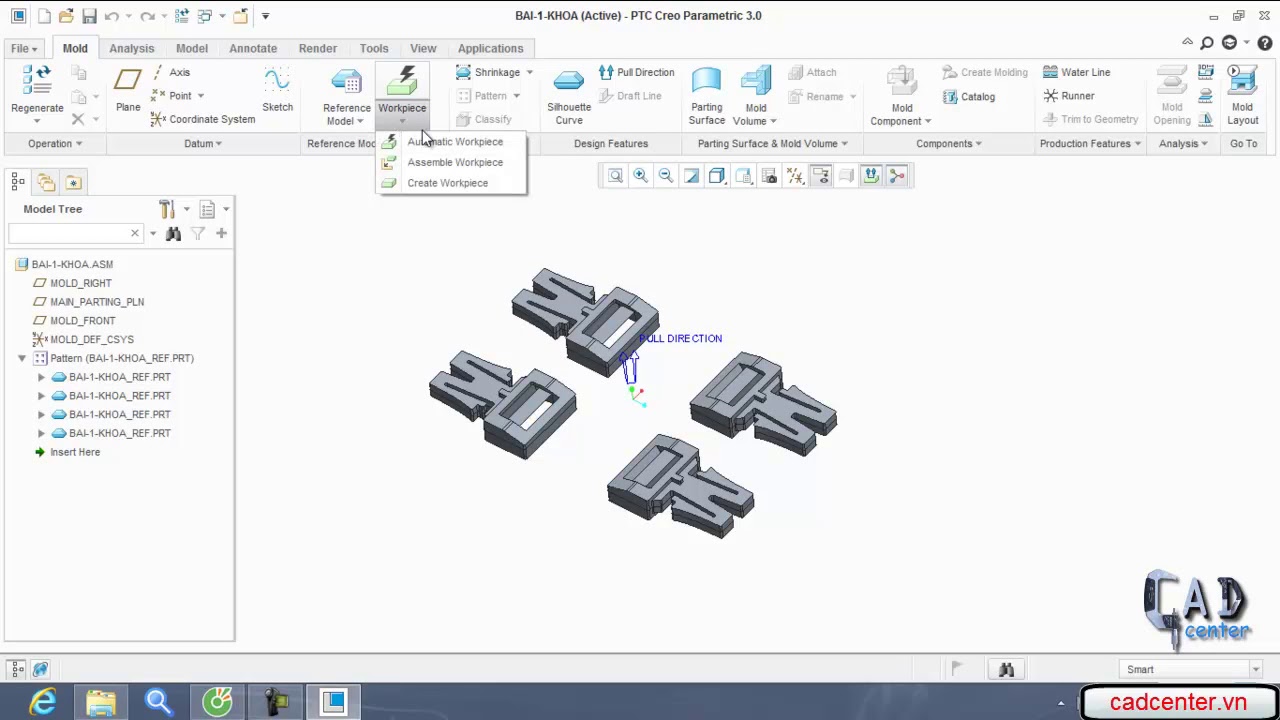The width and height of the screenshot is (1280, 720).
Task: Open a file with the folder icon
Action: click(66, 16)
